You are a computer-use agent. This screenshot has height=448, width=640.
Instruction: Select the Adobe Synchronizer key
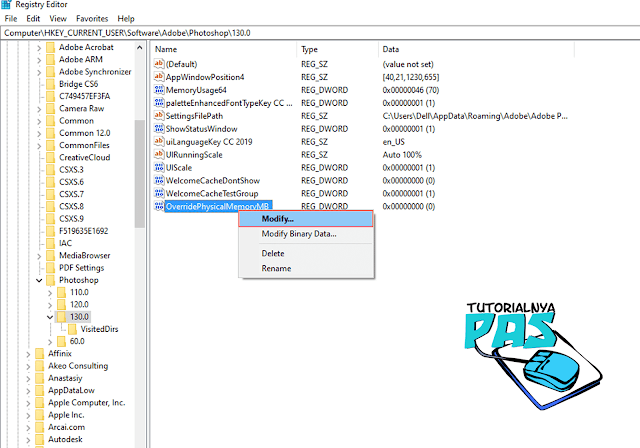click(95, 72)
